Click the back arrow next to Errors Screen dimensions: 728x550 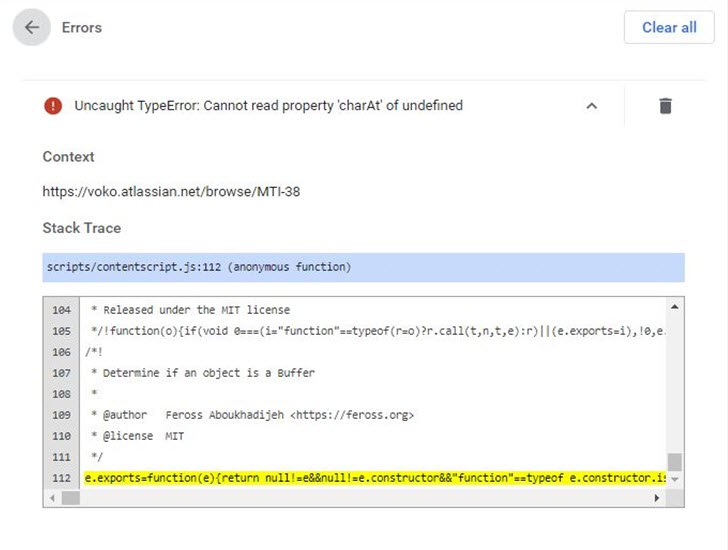(32, 28)
